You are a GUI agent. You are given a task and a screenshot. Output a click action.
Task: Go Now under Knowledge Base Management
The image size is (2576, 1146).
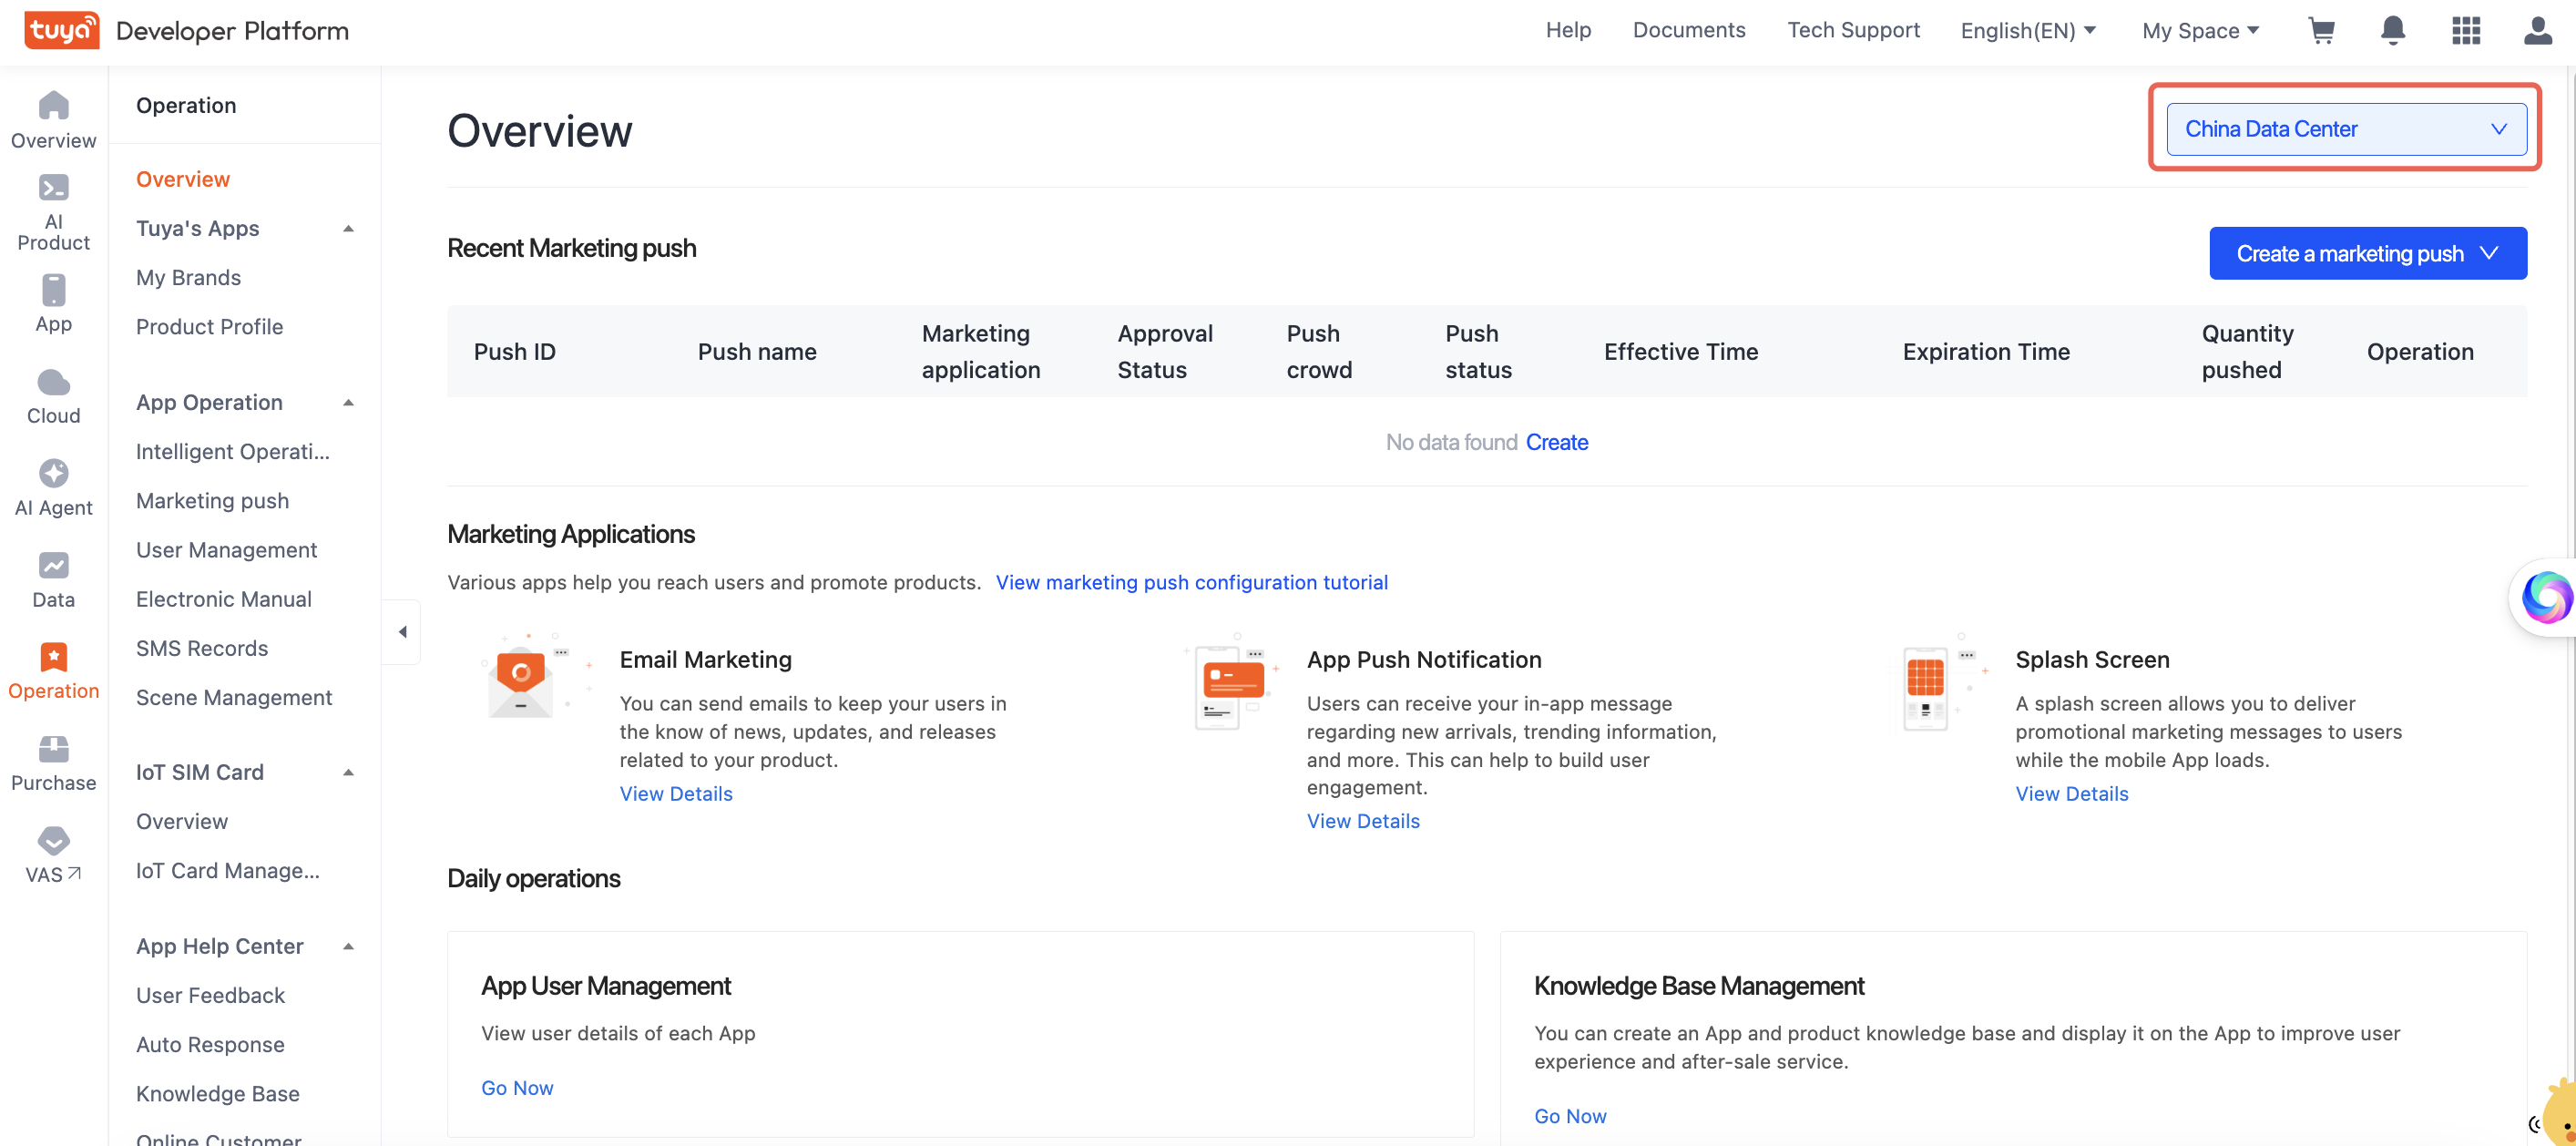tap(1570, 1115)
